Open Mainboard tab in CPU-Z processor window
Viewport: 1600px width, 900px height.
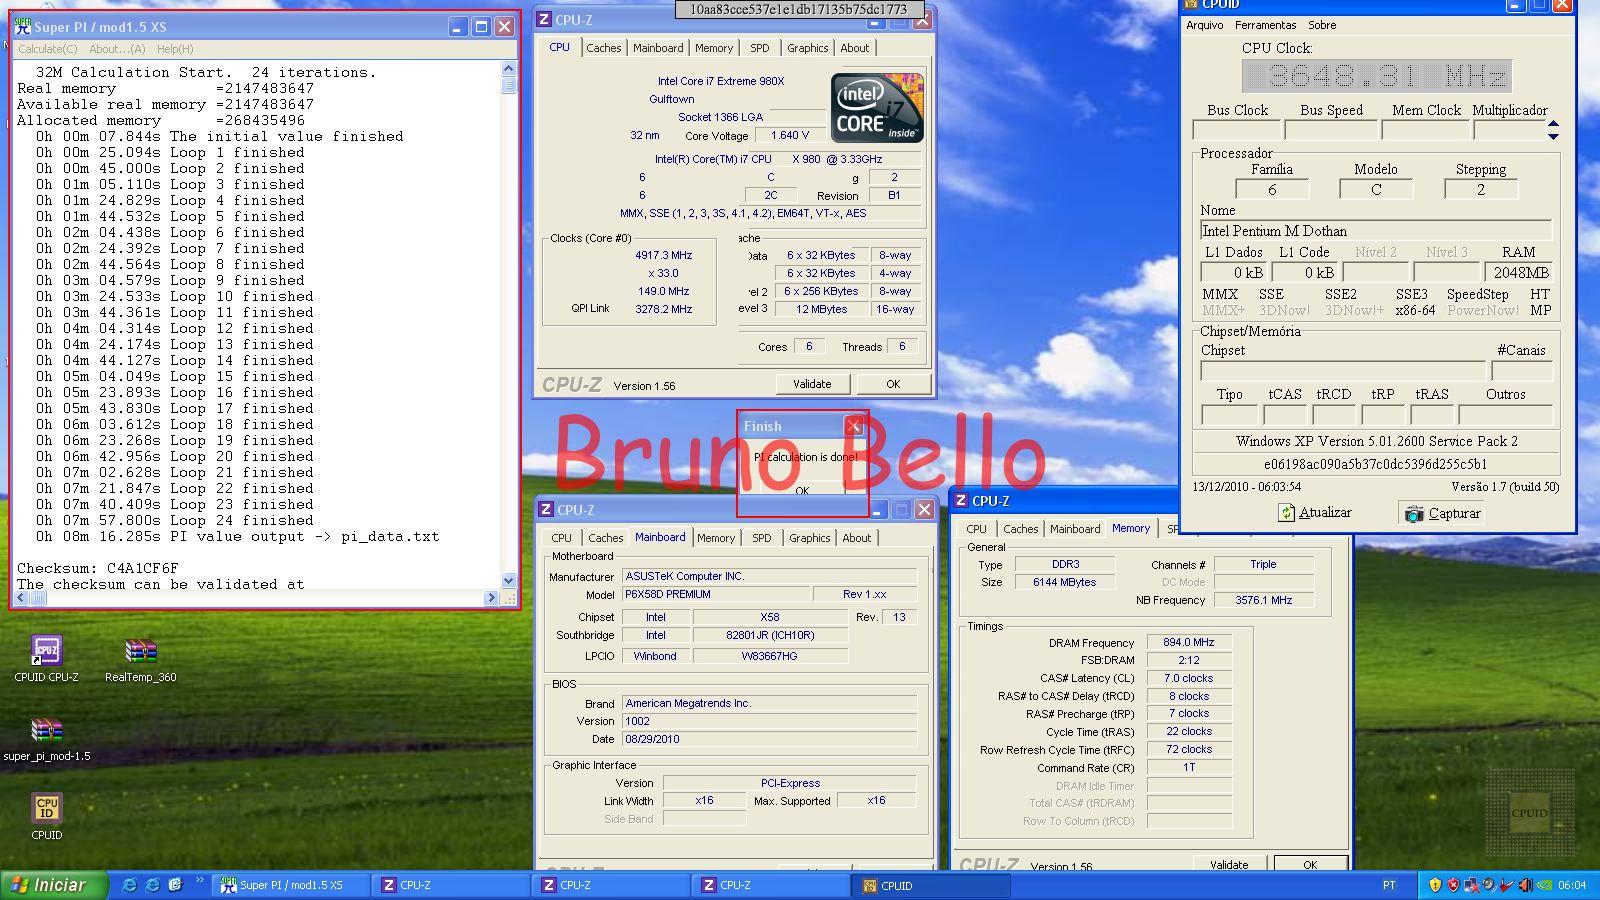tap(658, 48)
